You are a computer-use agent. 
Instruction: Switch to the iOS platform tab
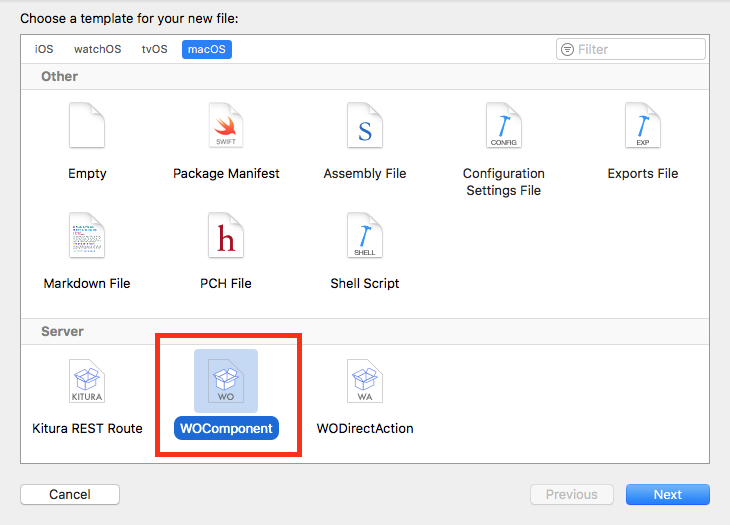click(44, 49)
